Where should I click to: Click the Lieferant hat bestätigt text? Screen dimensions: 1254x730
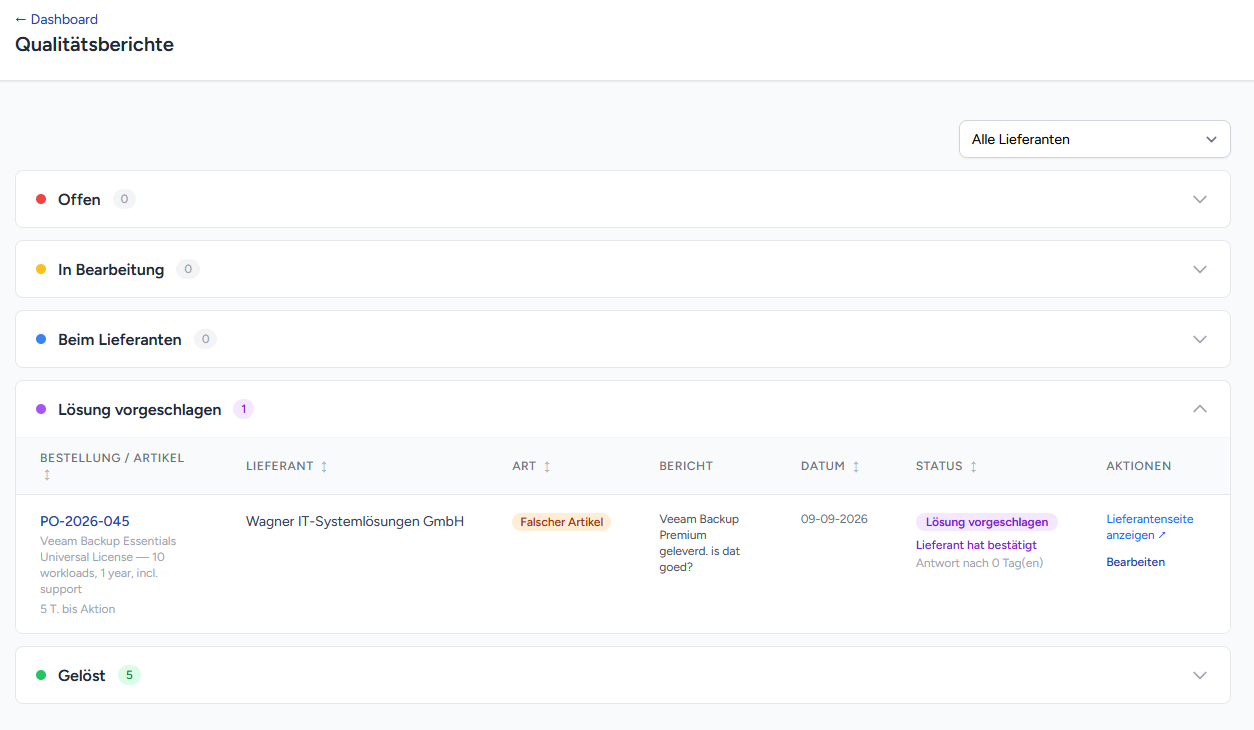[x=976, y=545]
